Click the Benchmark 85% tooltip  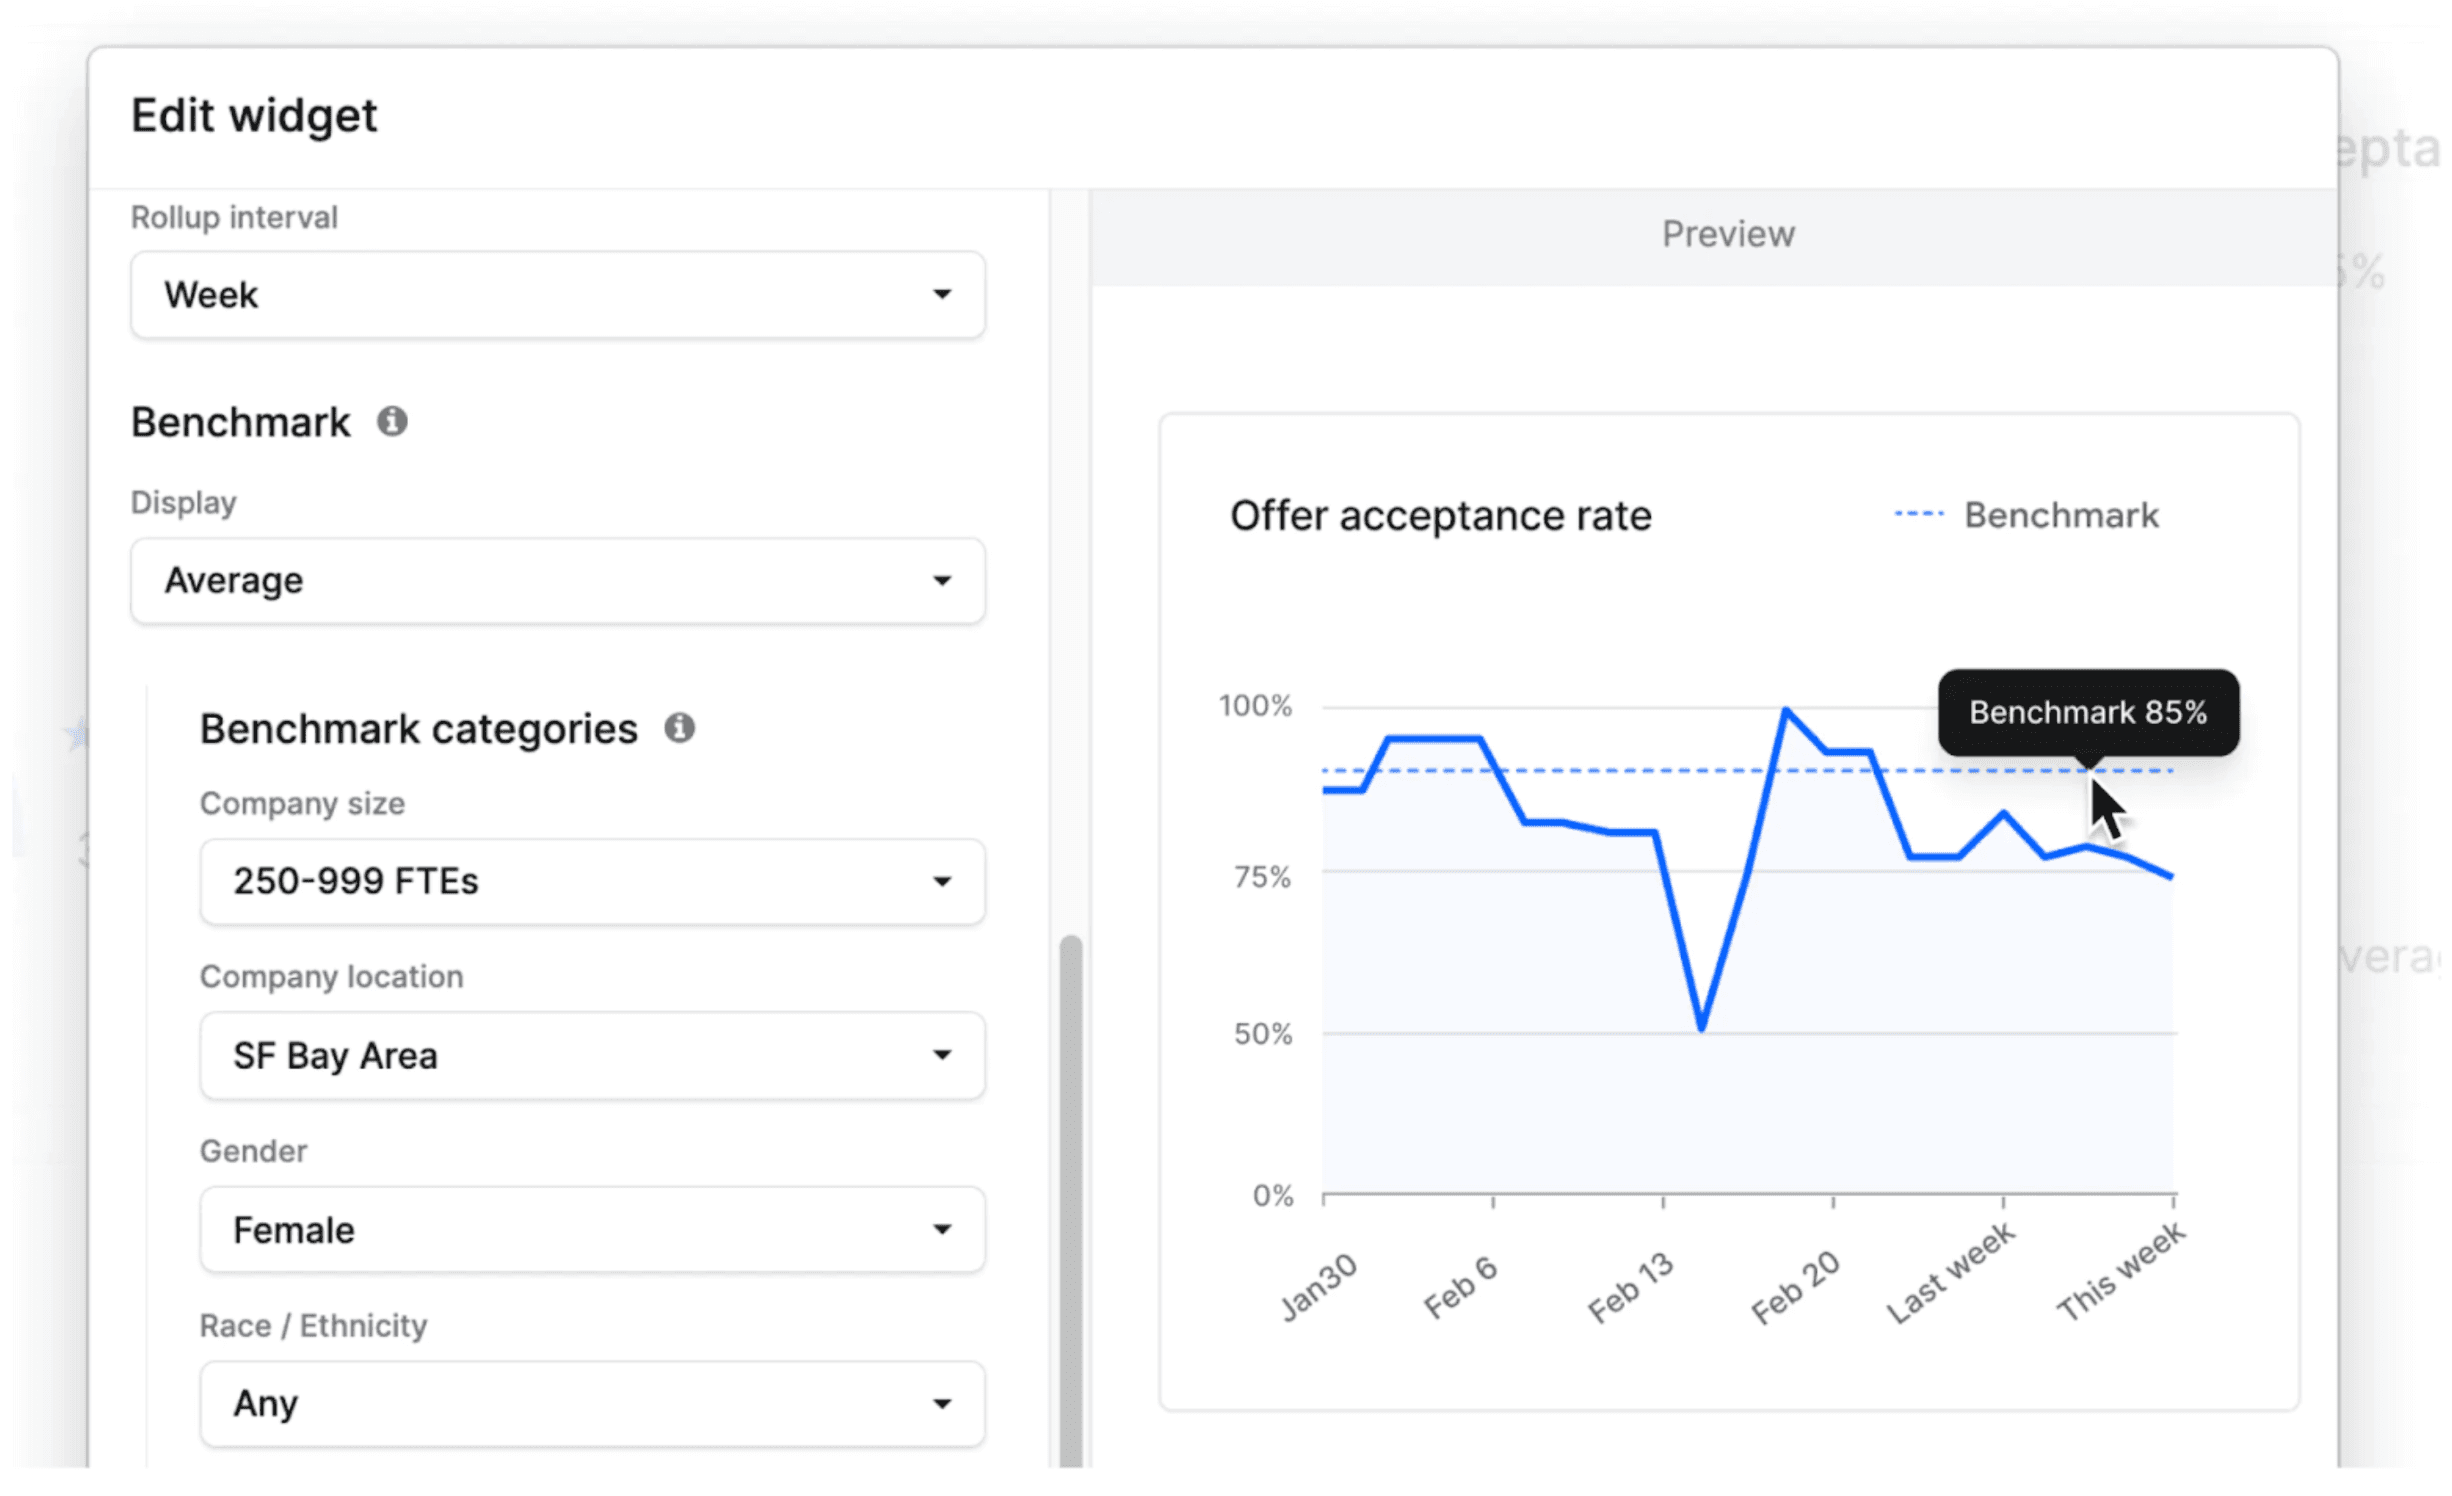tap(2088, 713)
